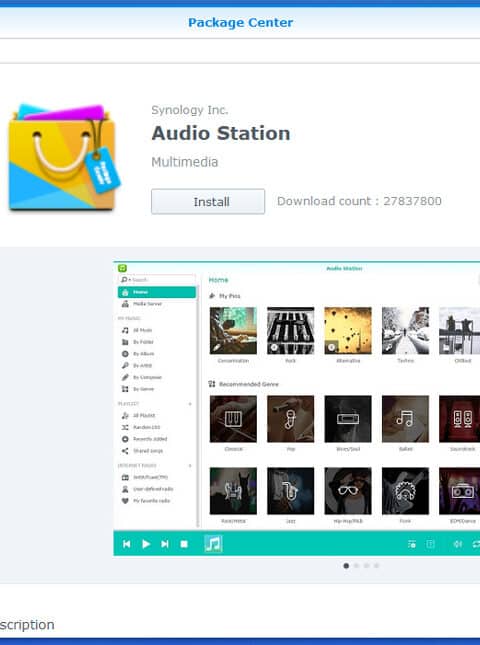Image resolution: width=480 pixels, height=645 pixels.
Task: Open the Techno pinned album
Action: pos(406,331)
